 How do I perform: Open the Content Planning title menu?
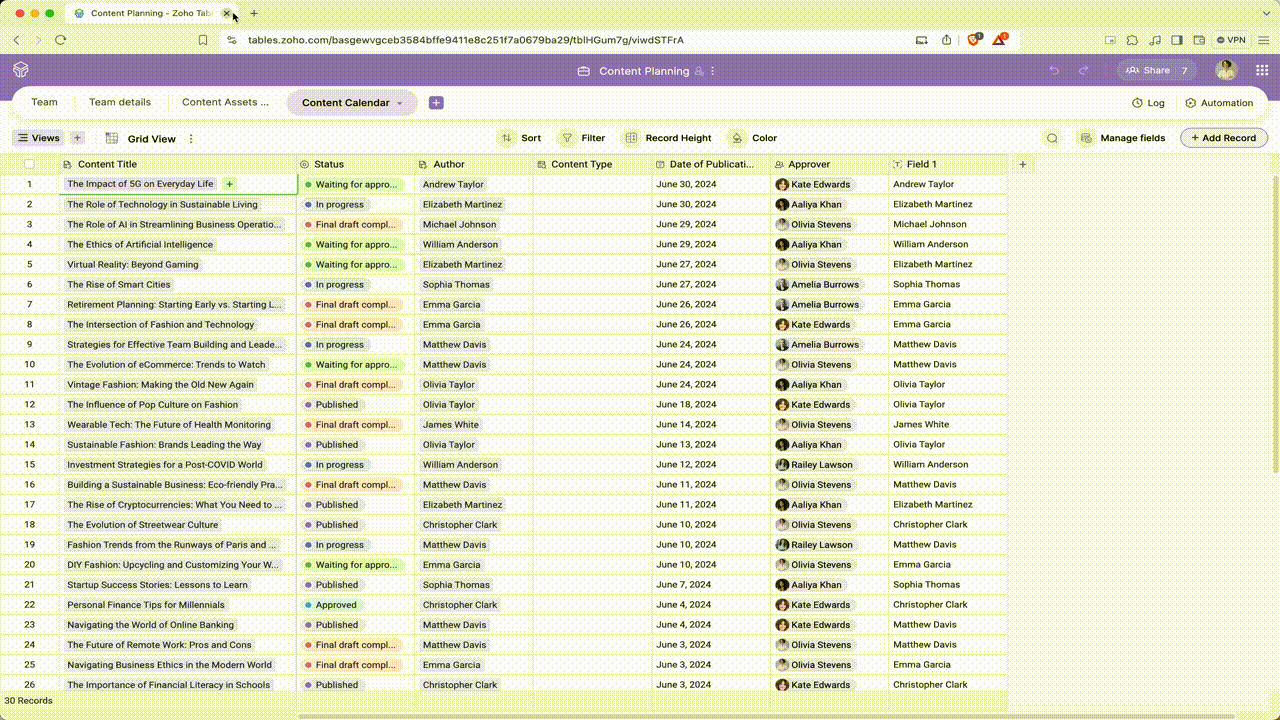pos(712,71)
